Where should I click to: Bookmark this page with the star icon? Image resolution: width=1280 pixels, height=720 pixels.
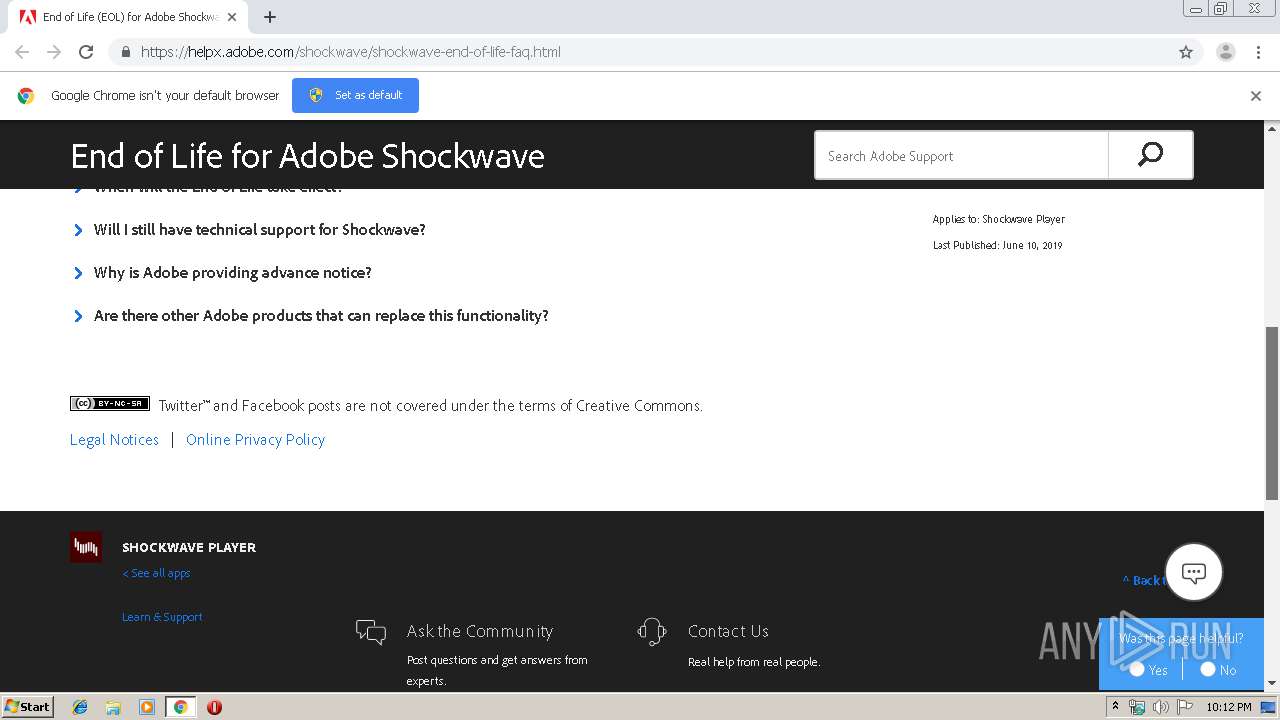click(x=1186, y=52)
